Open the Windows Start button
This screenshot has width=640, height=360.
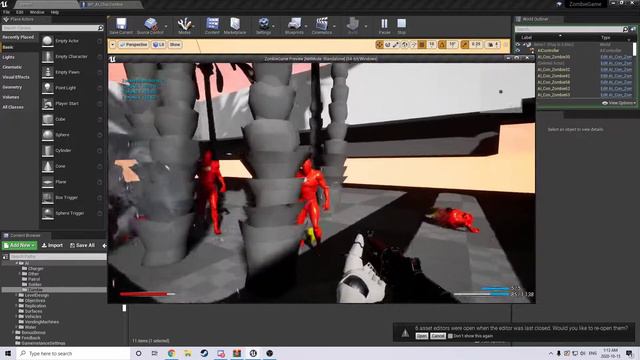[x=7, y=353]
